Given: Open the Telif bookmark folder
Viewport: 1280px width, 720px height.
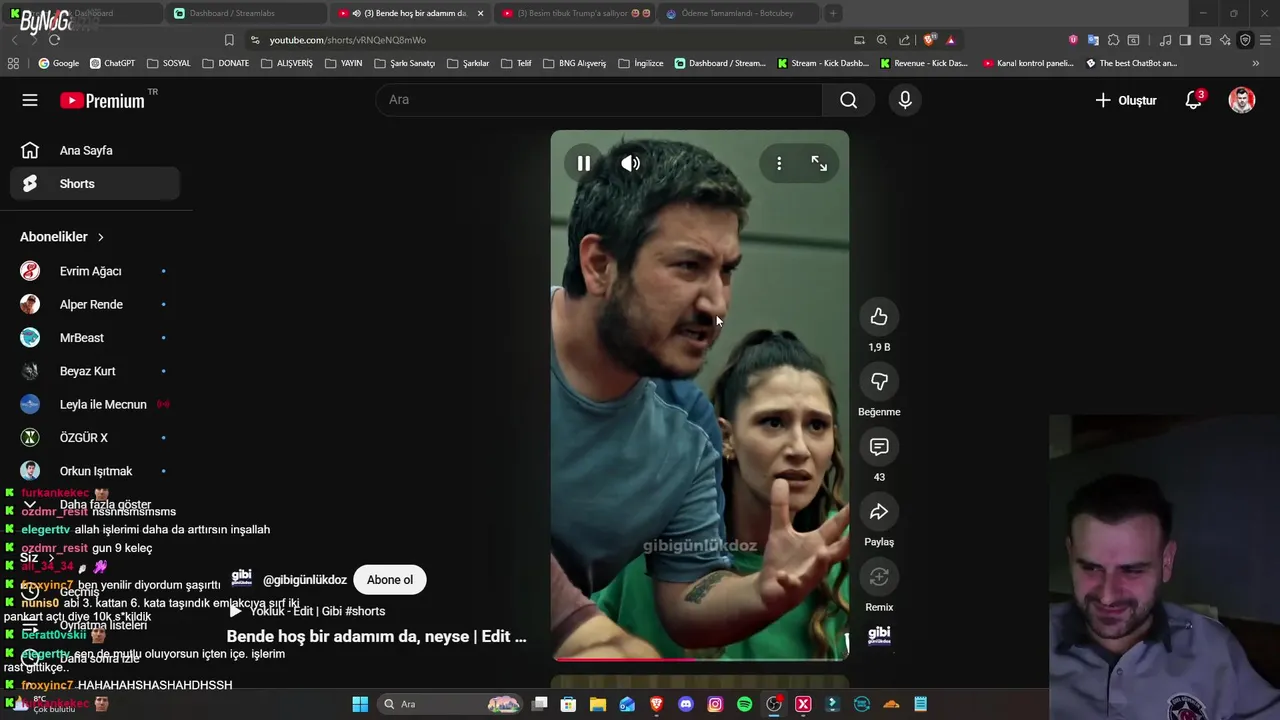Looking at the screenshot, I should point(516,63).
